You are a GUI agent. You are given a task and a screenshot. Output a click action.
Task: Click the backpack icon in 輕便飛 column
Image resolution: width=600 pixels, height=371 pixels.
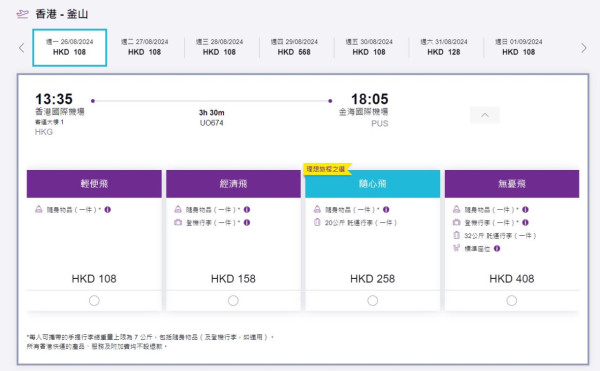tap(39, 209)
